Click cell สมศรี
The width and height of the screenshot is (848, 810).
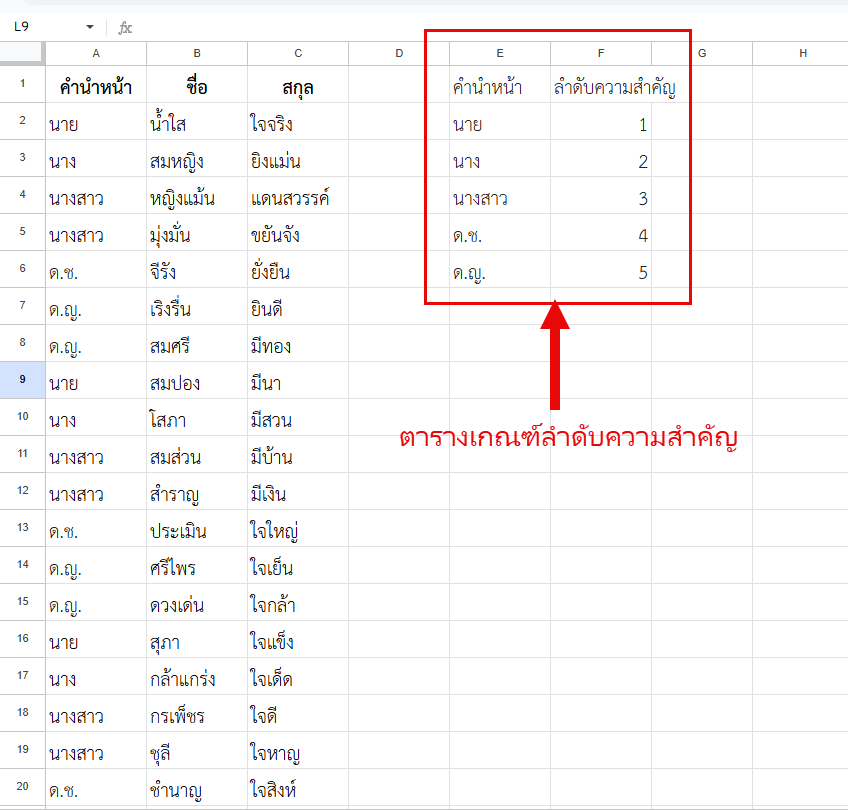click(x=197, y=343)
